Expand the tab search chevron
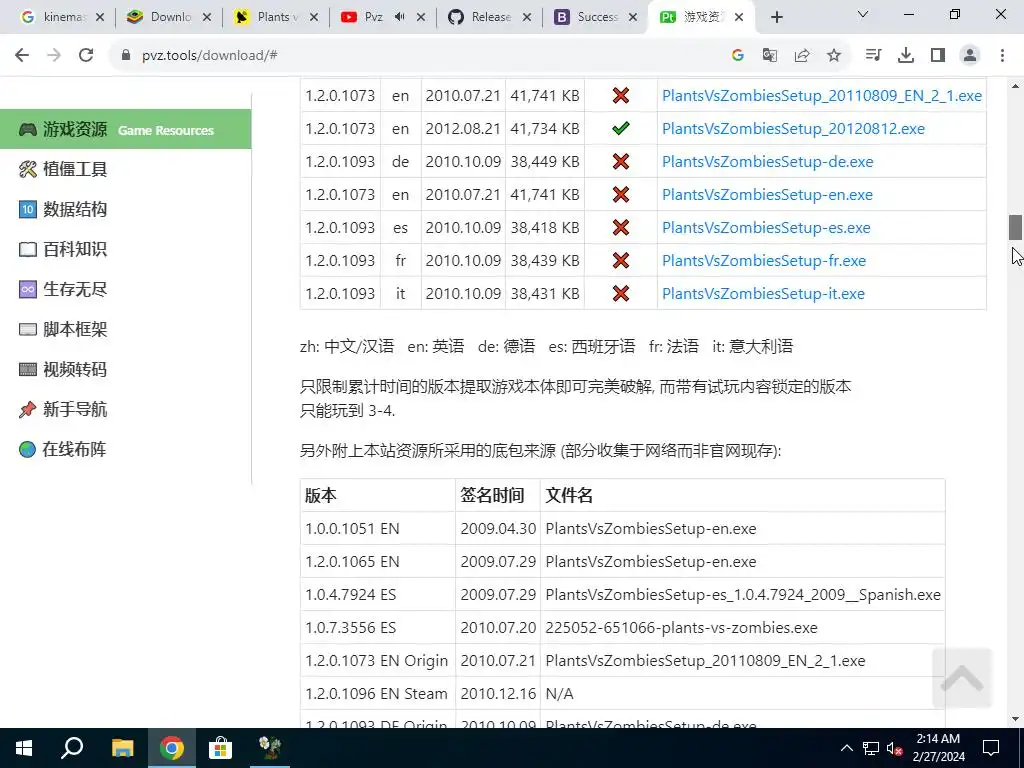Screen dimensions: 1024x768 (x=863, y=14)
